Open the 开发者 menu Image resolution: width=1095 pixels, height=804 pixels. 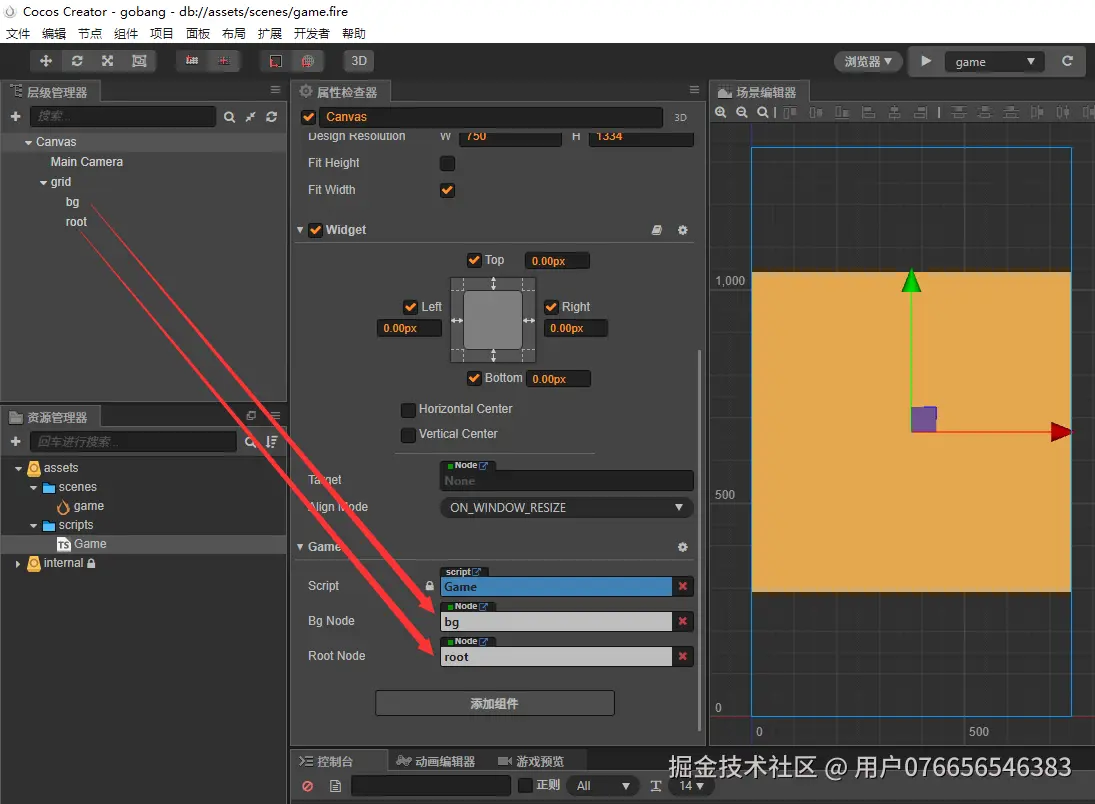click(311, 34)
